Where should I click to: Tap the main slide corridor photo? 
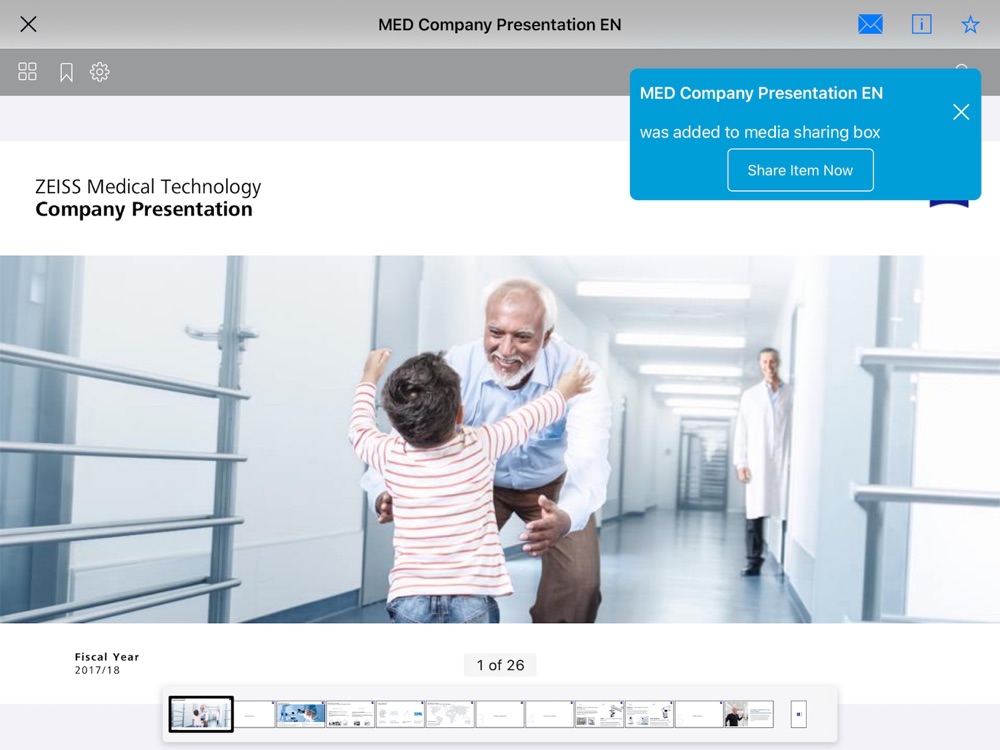pyautogui.click(x=500, y=439)
